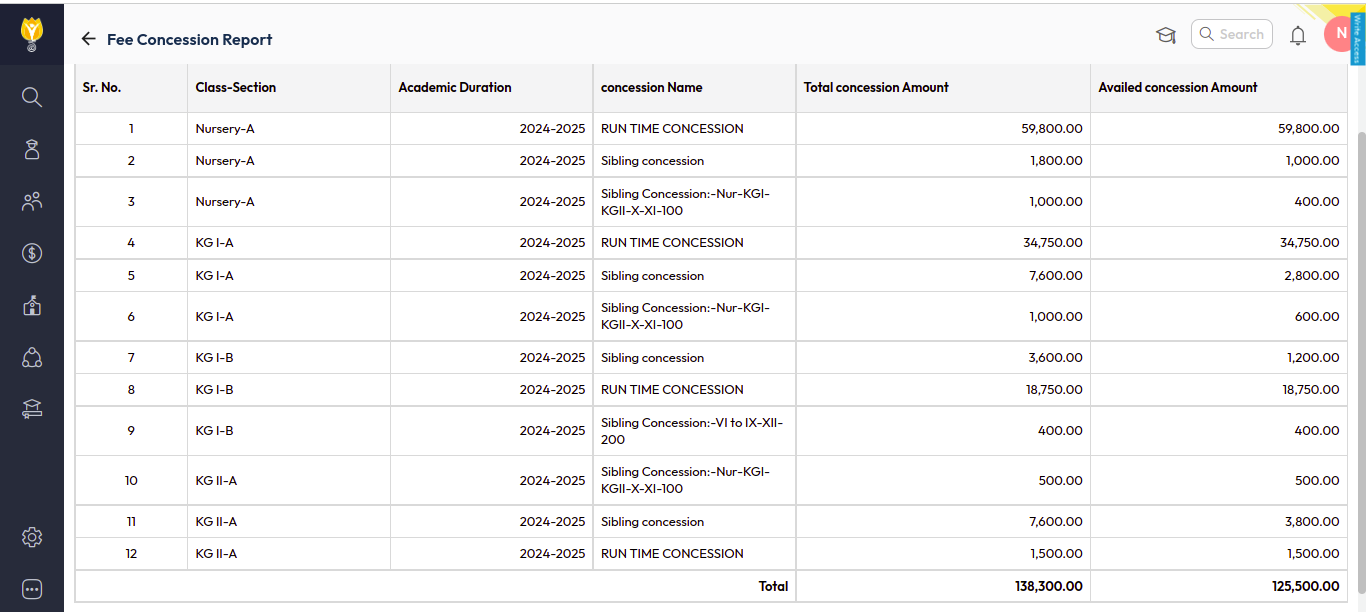Viewport: 1366px width, 612px height.
Task: Open the more options ellipsis icon in the sidebar
Action: pos(32,589)
